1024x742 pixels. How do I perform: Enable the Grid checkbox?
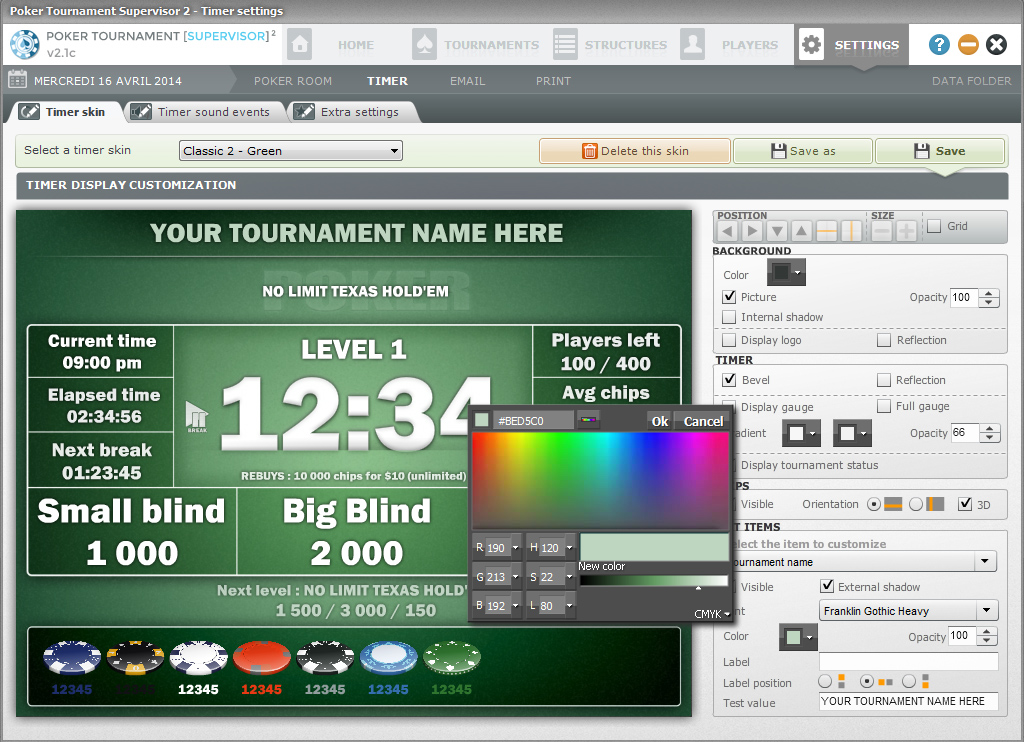point(934,226)
